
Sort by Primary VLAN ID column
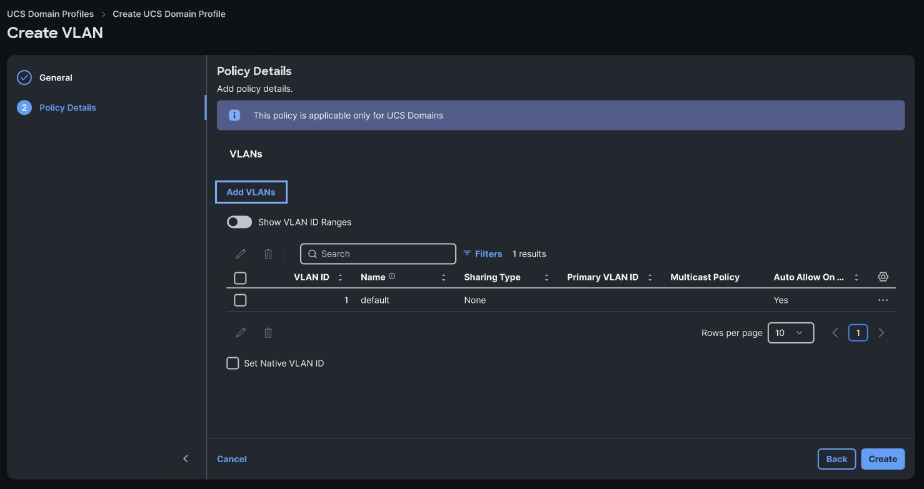pyautogui.click(x=650, y=277)
